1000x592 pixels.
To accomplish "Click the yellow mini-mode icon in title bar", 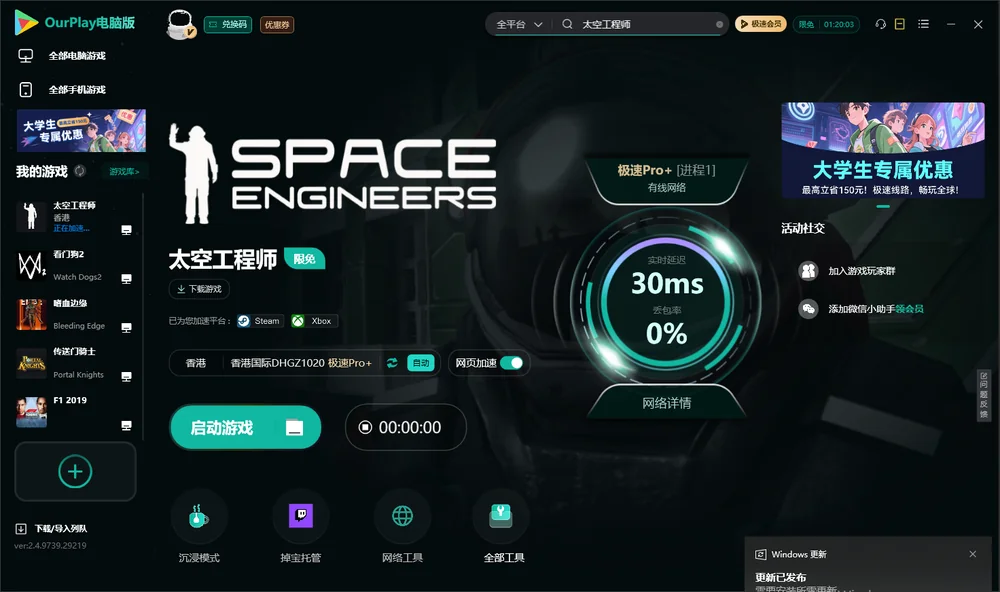I will pyautogui.click(x=900, y=24).
